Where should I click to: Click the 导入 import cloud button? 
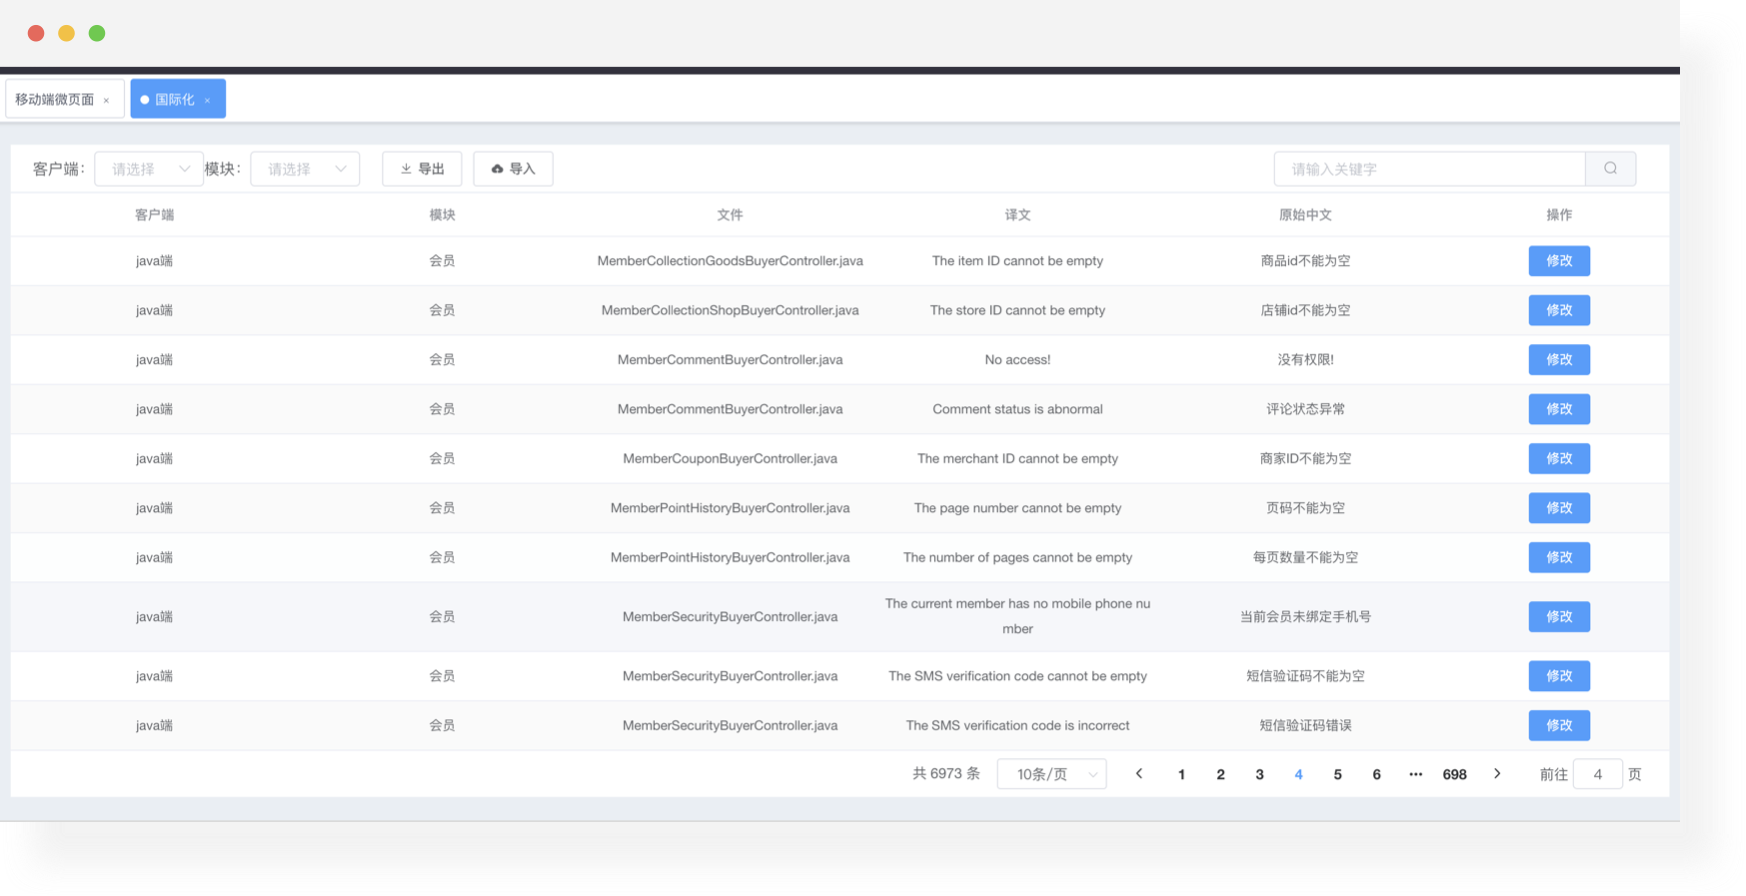[513, 169]
